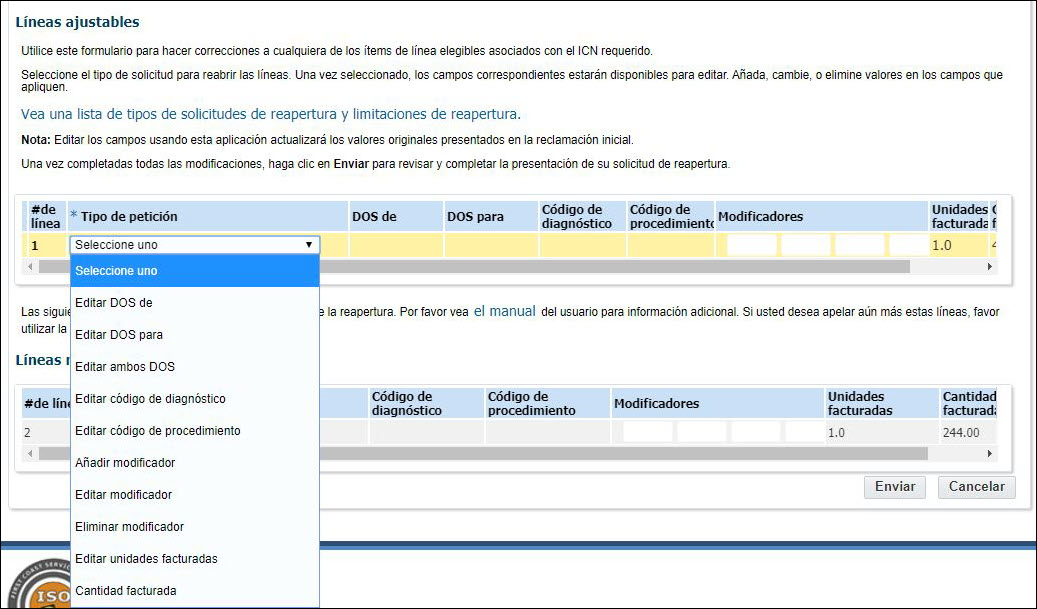Click the 244.00 amount in line 2

tap(961, 433)
